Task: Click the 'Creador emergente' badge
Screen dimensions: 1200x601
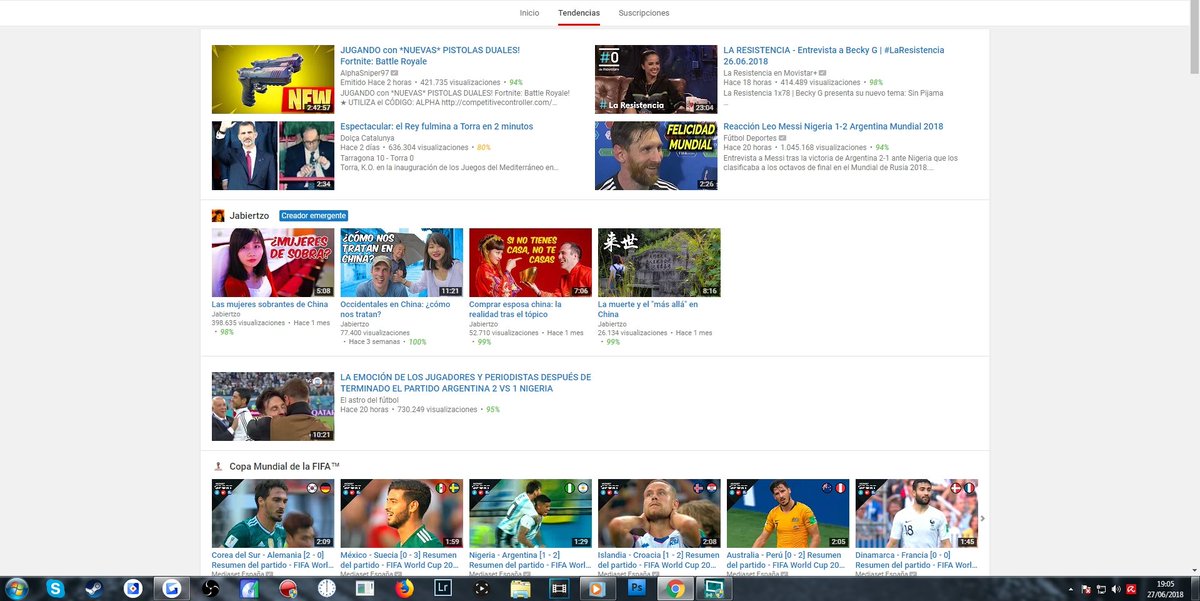Action: click(x=313, y=215)
